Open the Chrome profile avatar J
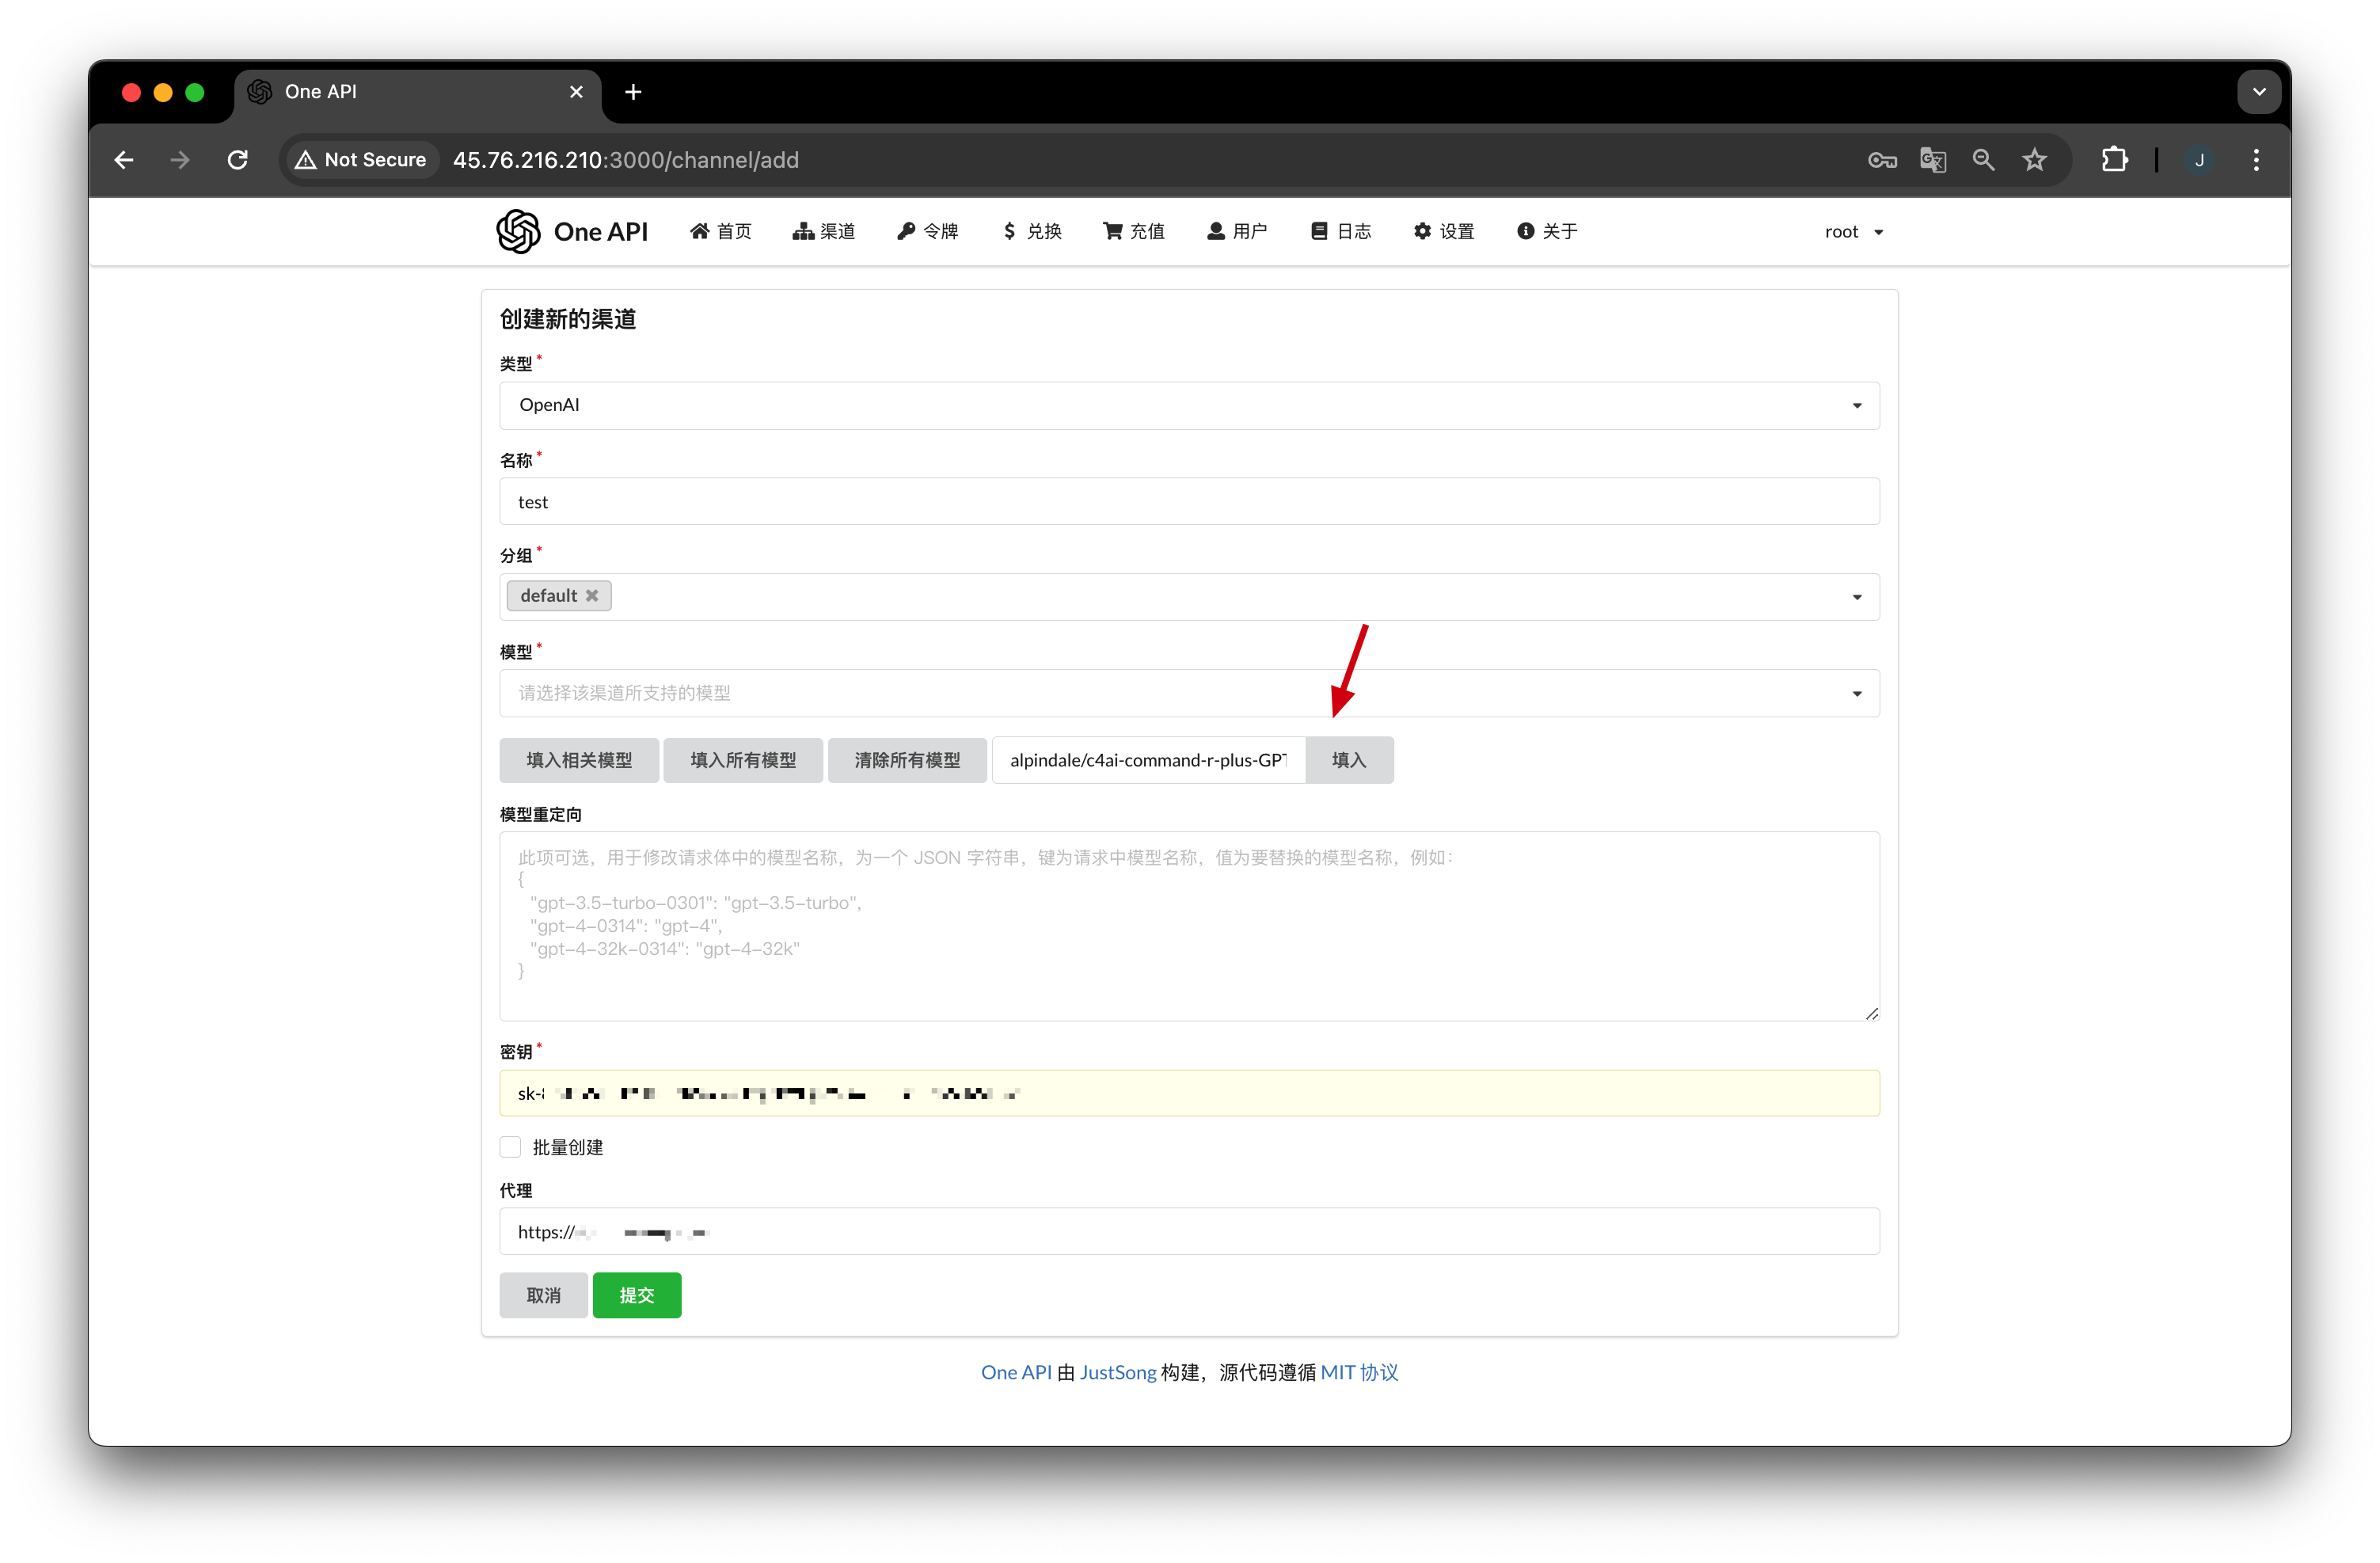2380x1563 pixels. pyautogui.click(x=2199, y=160)
